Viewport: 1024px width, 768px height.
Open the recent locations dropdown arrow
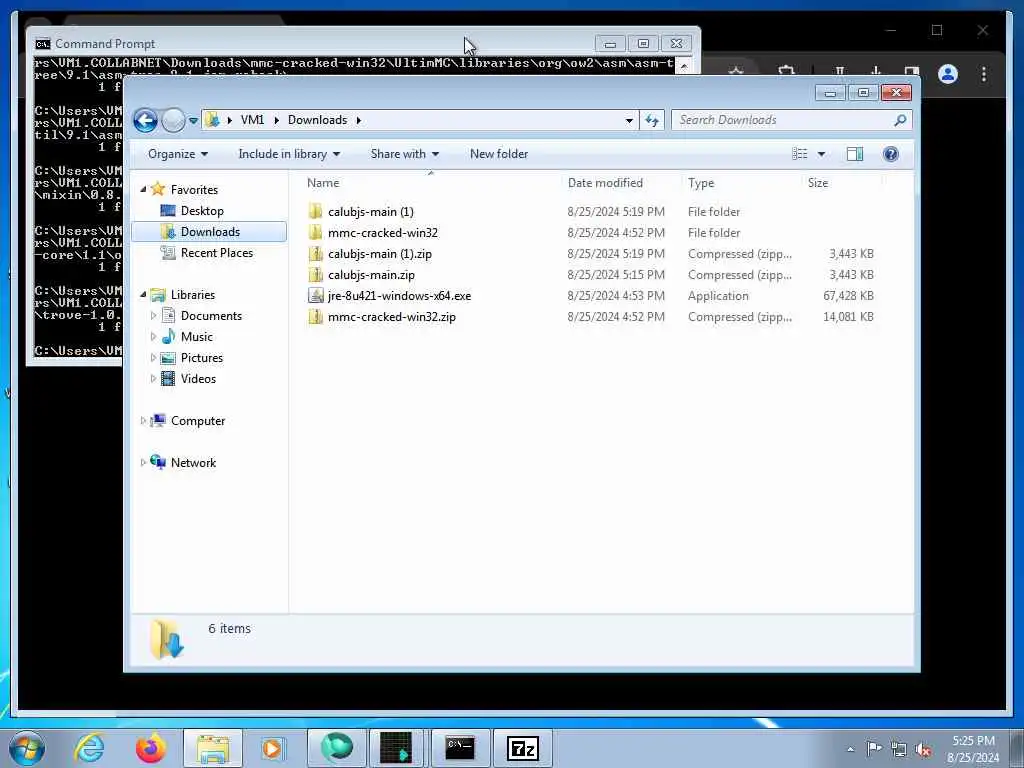193,121
